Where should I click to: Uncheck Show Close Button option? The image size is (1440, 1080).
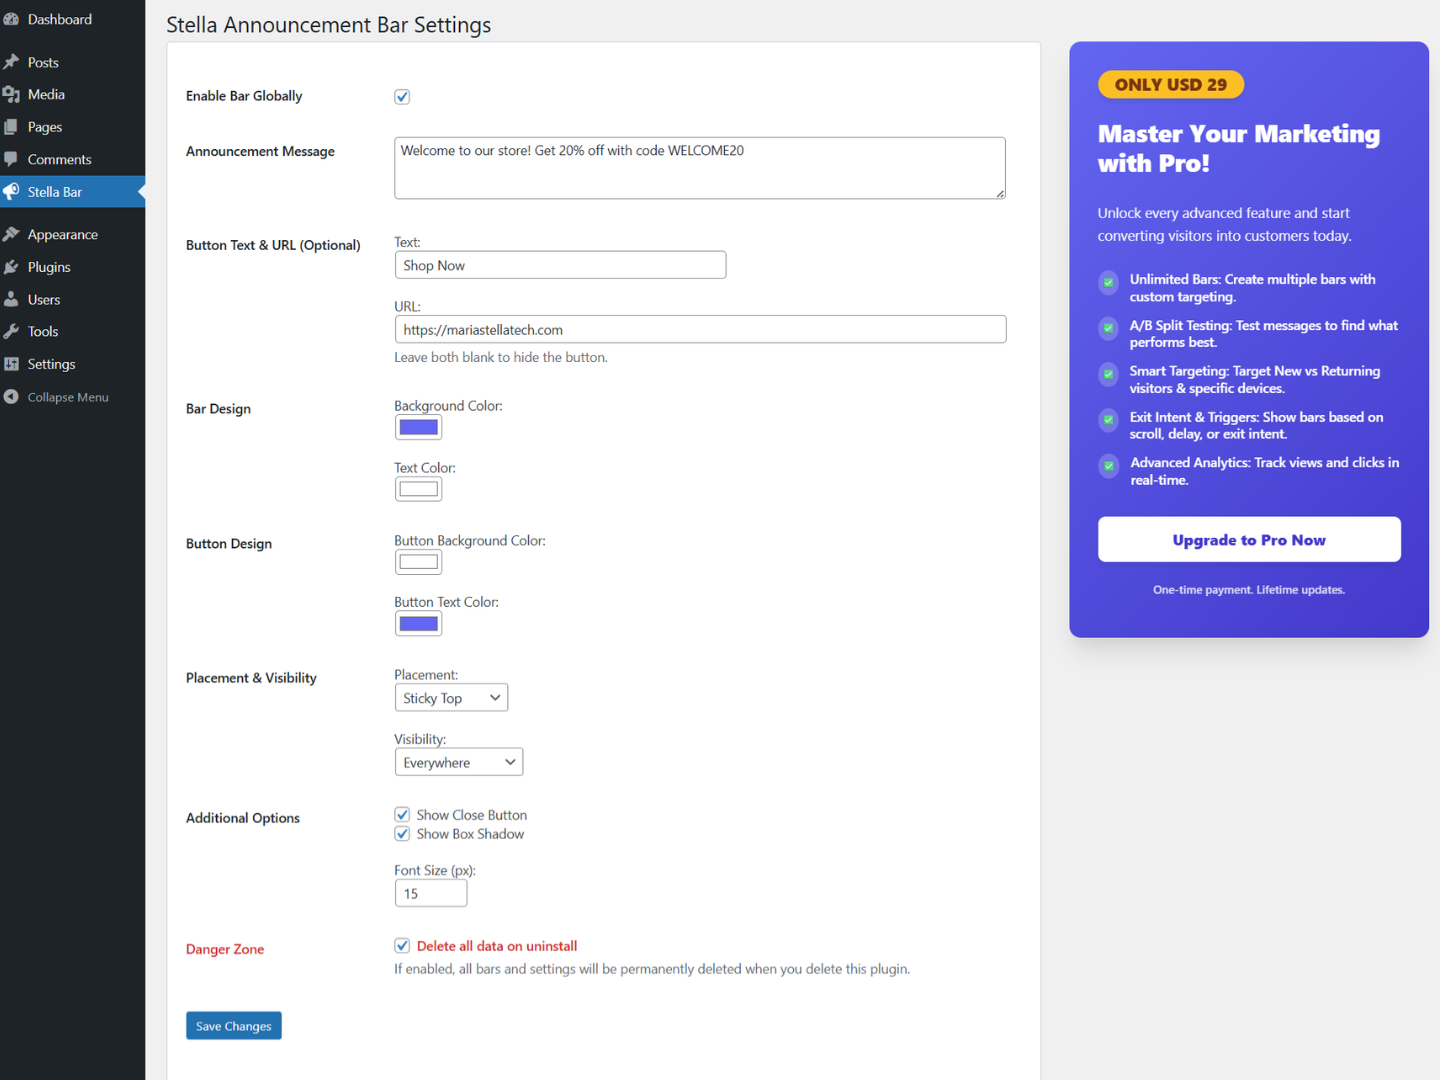click(x=401, y=814)
